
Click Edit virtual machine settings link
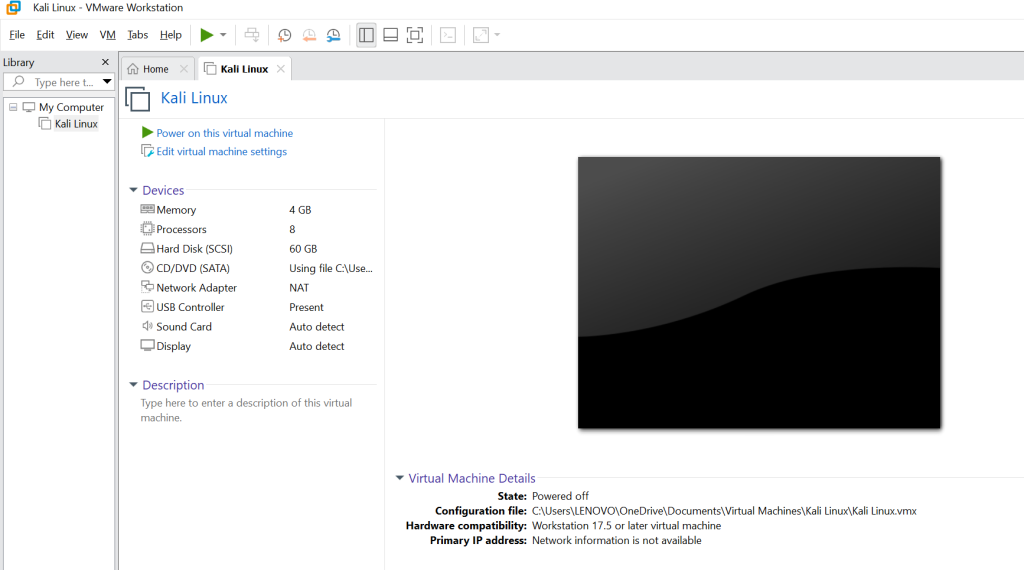(x=221, y=152)
